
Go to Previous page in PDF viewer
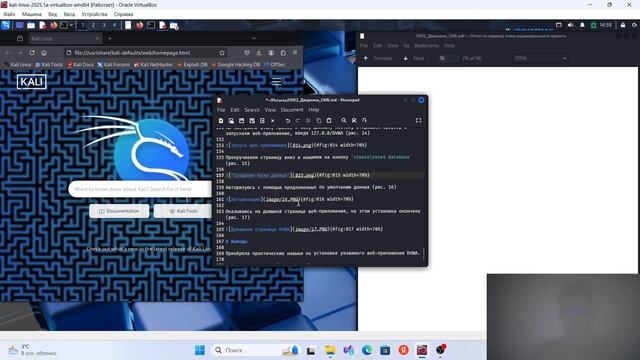[378, 58]
